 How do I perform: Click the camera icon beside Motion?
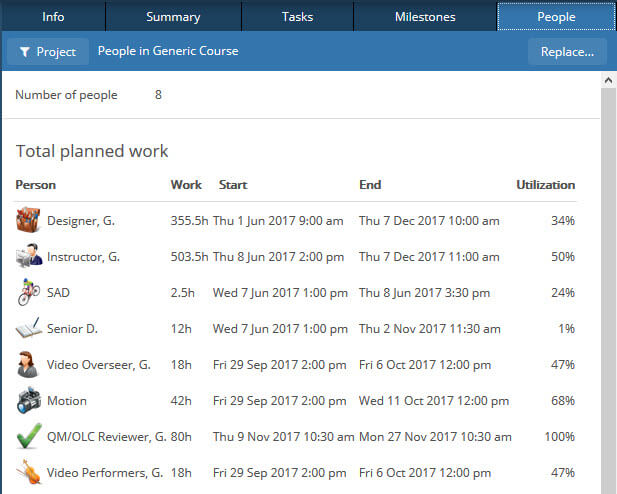click(x=28, y=400)
